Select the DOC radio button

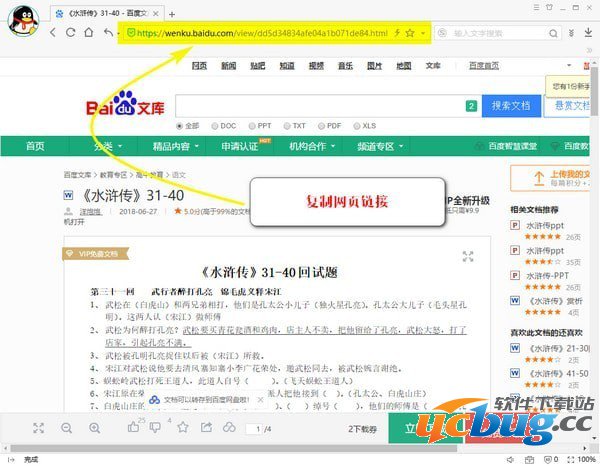pos(215,126)
